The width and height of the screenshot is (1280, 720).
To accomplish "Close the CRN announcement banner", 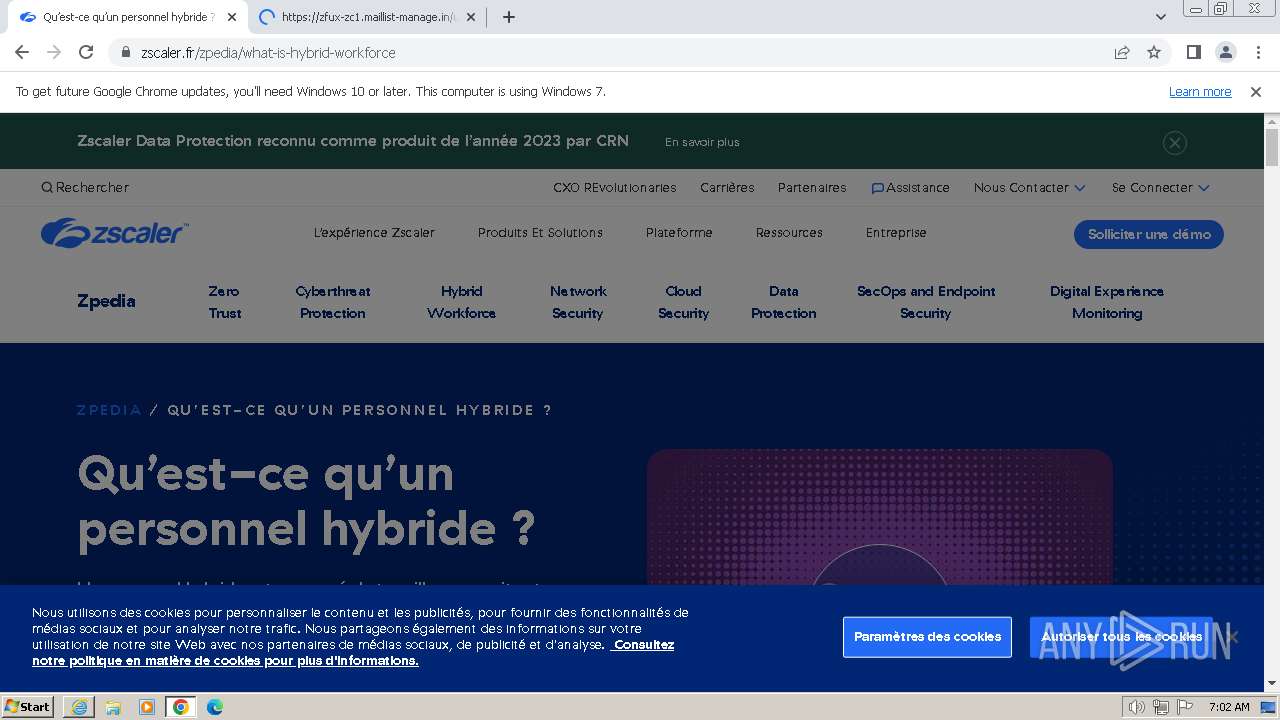I will (x=1175, y=143).
